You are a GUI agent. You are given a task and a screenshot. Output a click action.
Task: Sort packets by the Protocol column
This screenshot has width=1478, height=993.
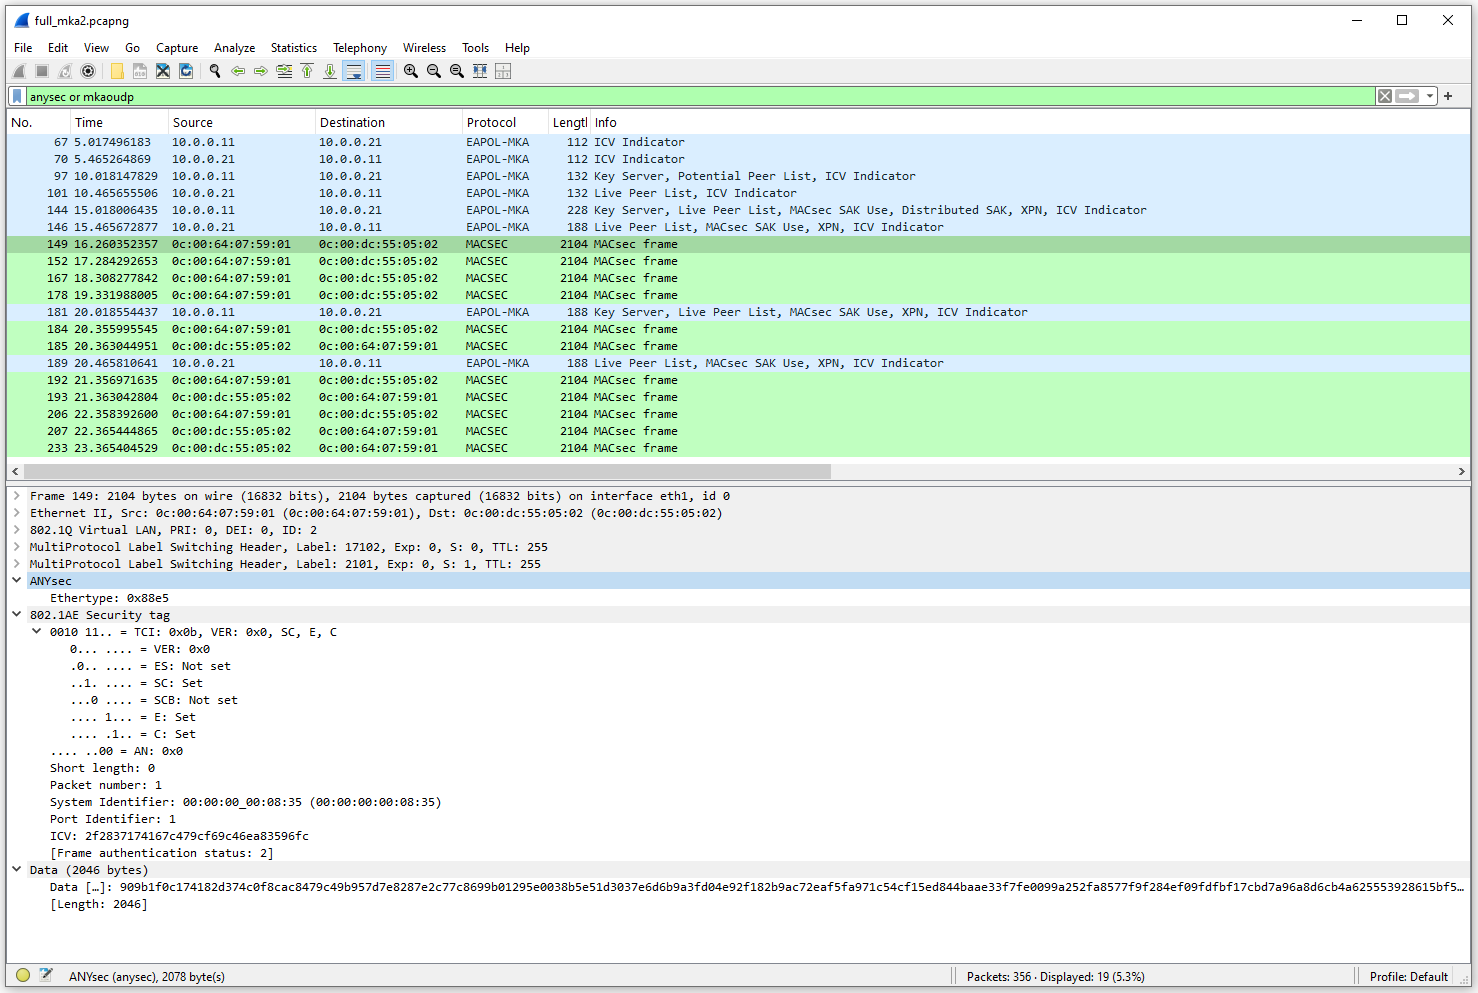pyautogui.click(x=491, y=123)
